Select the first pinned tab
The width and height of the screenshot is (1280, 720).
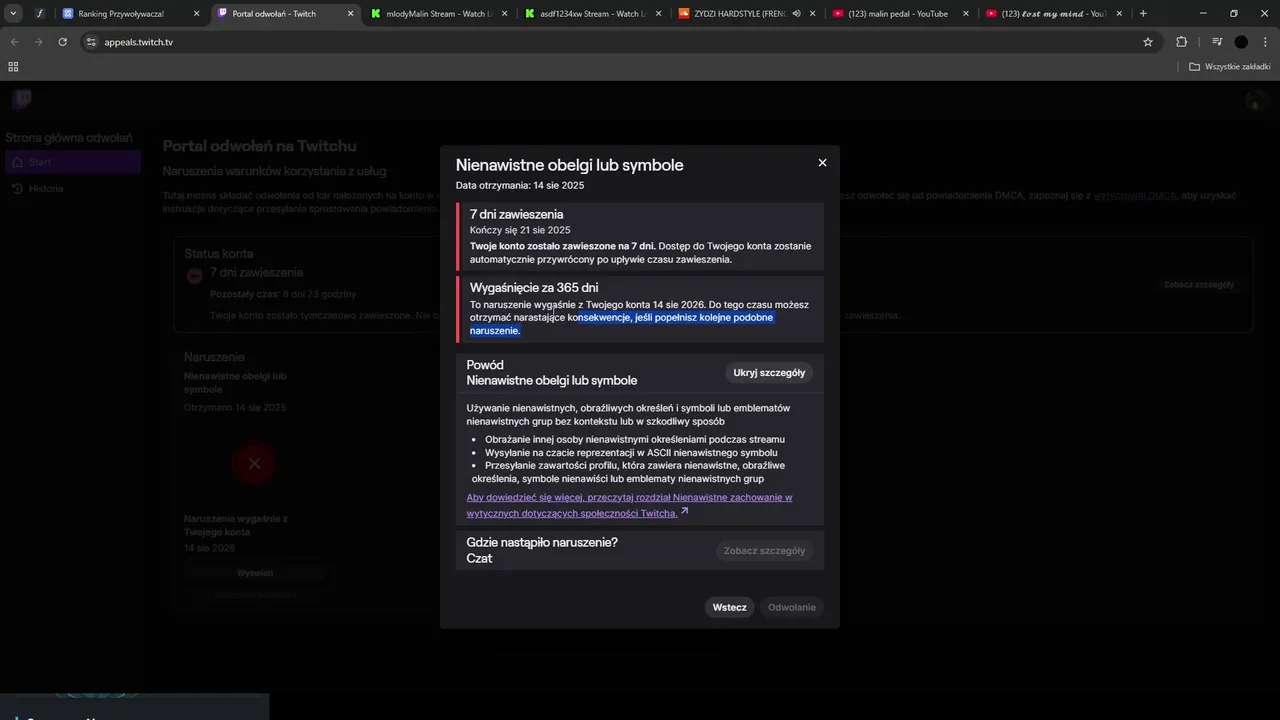click(39, 14)
